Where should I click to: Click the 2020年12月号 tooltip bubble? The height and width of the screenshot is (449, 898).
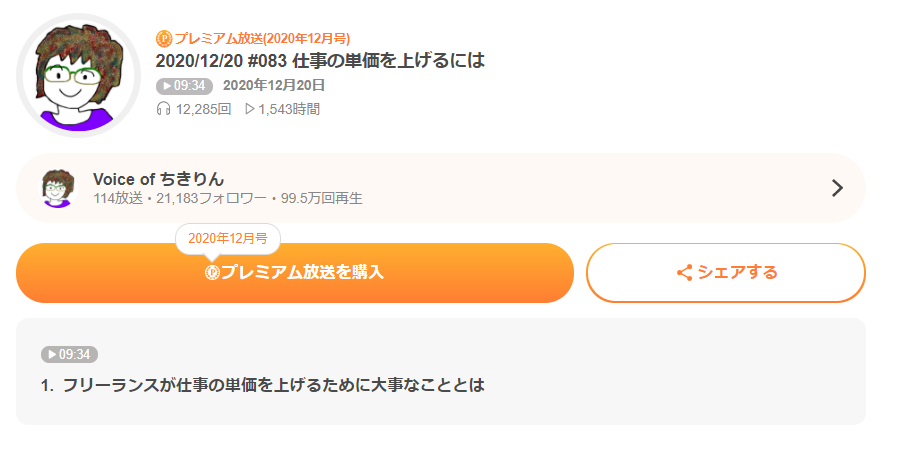tap(227, 239)
